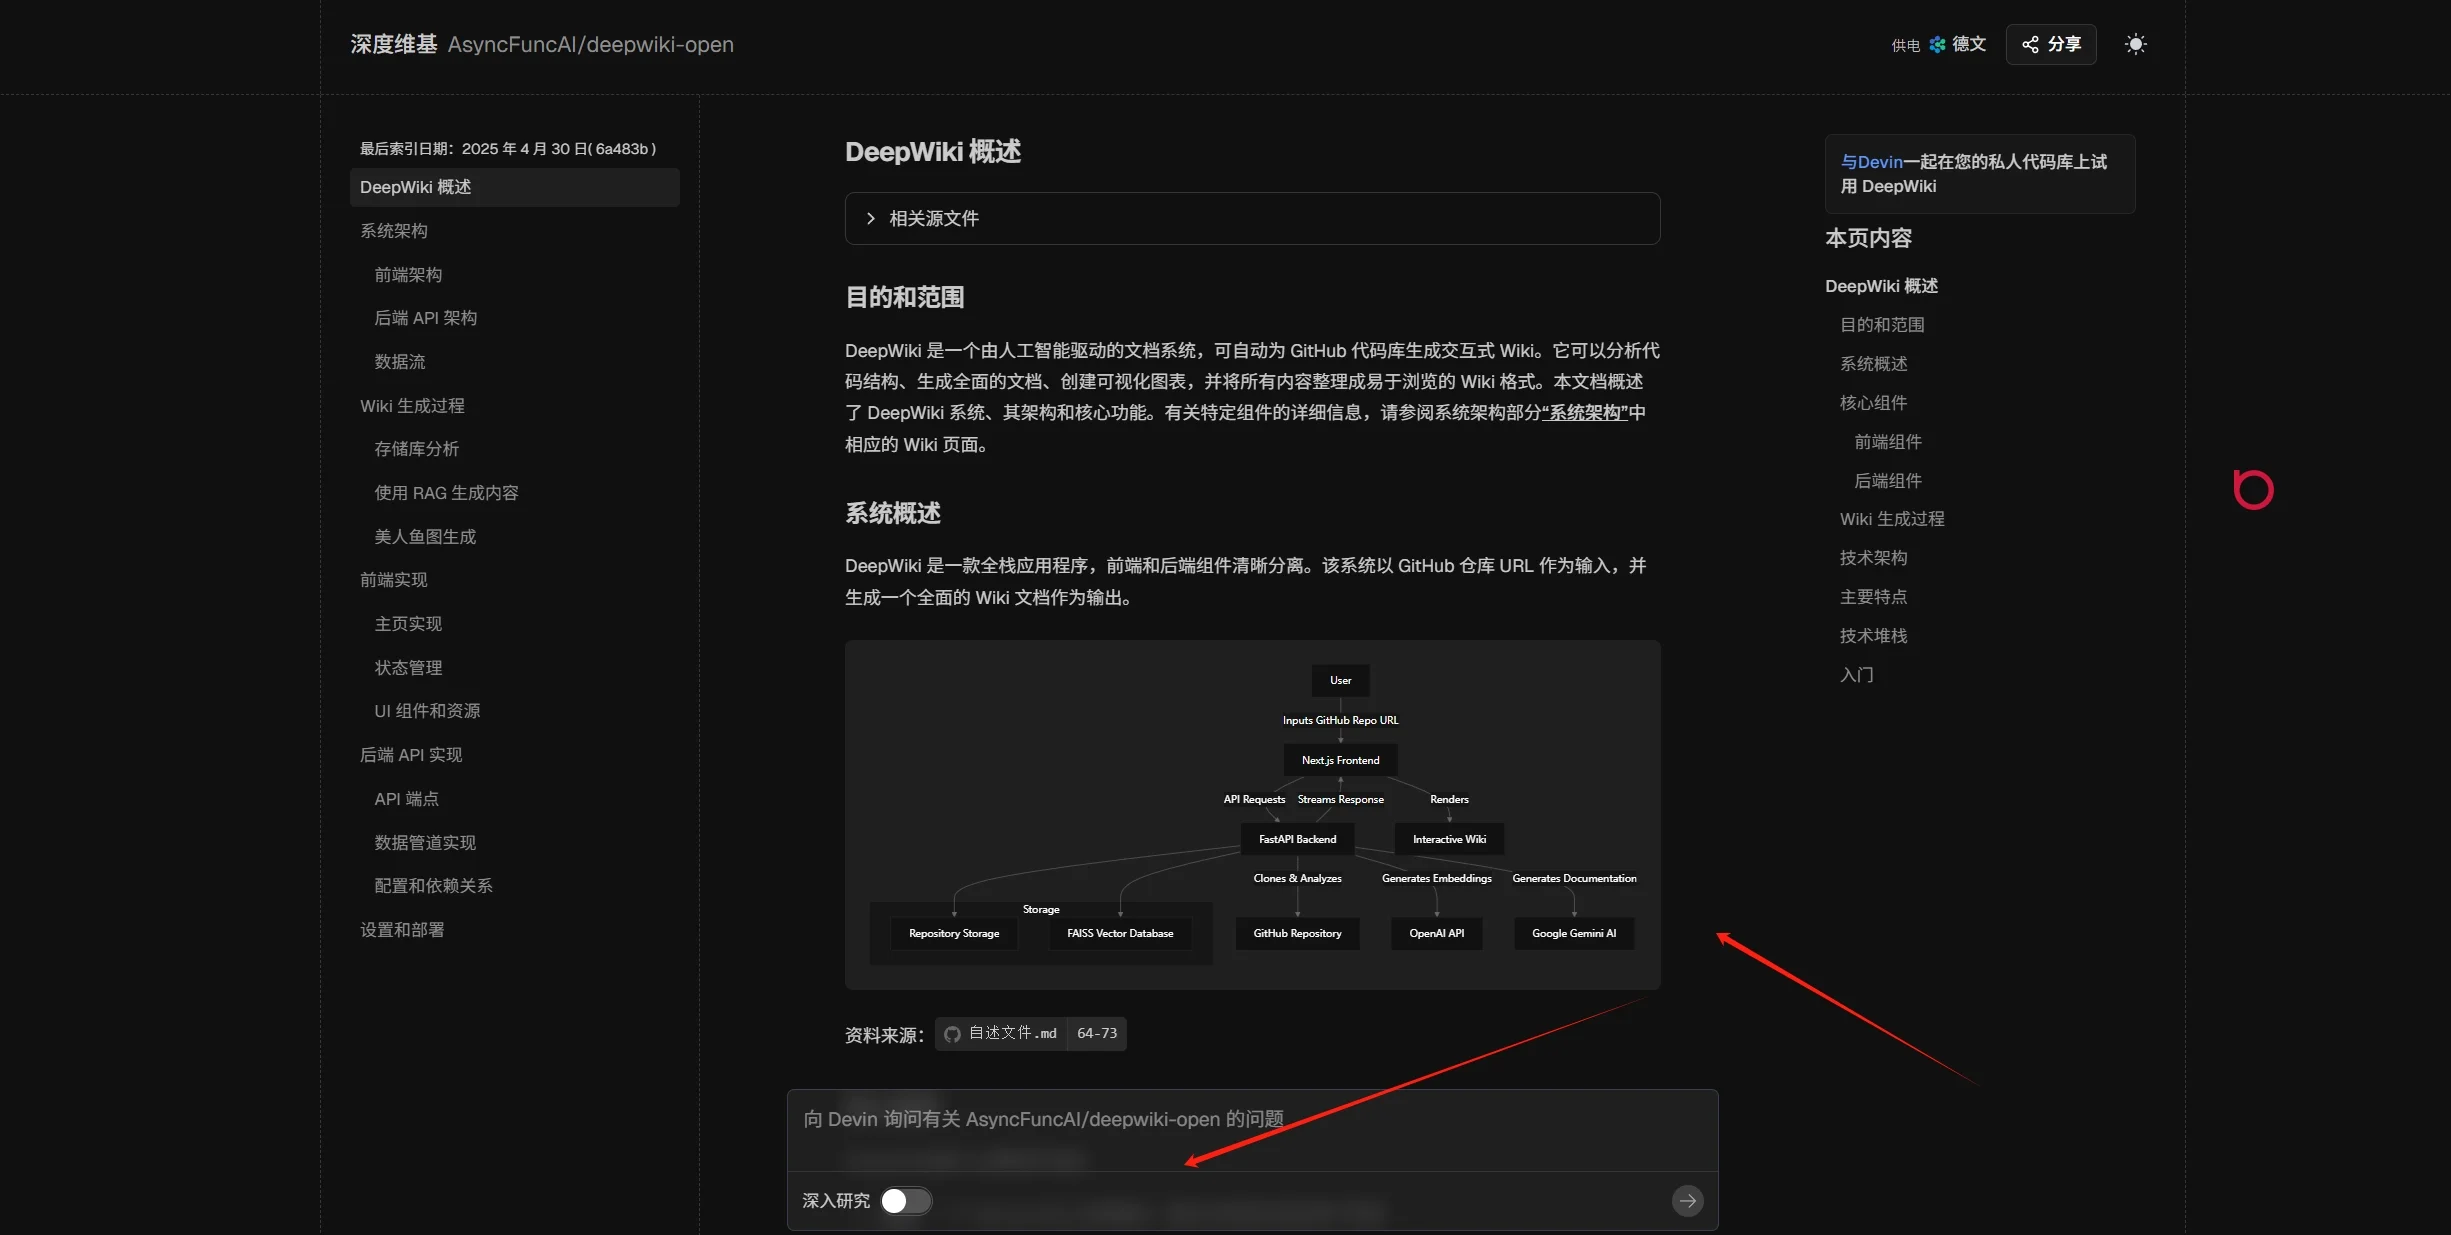The width and height of the screenshot is (2451, 1235).
Task: Open 存储库分析 sidebar page
Action: 416,449
